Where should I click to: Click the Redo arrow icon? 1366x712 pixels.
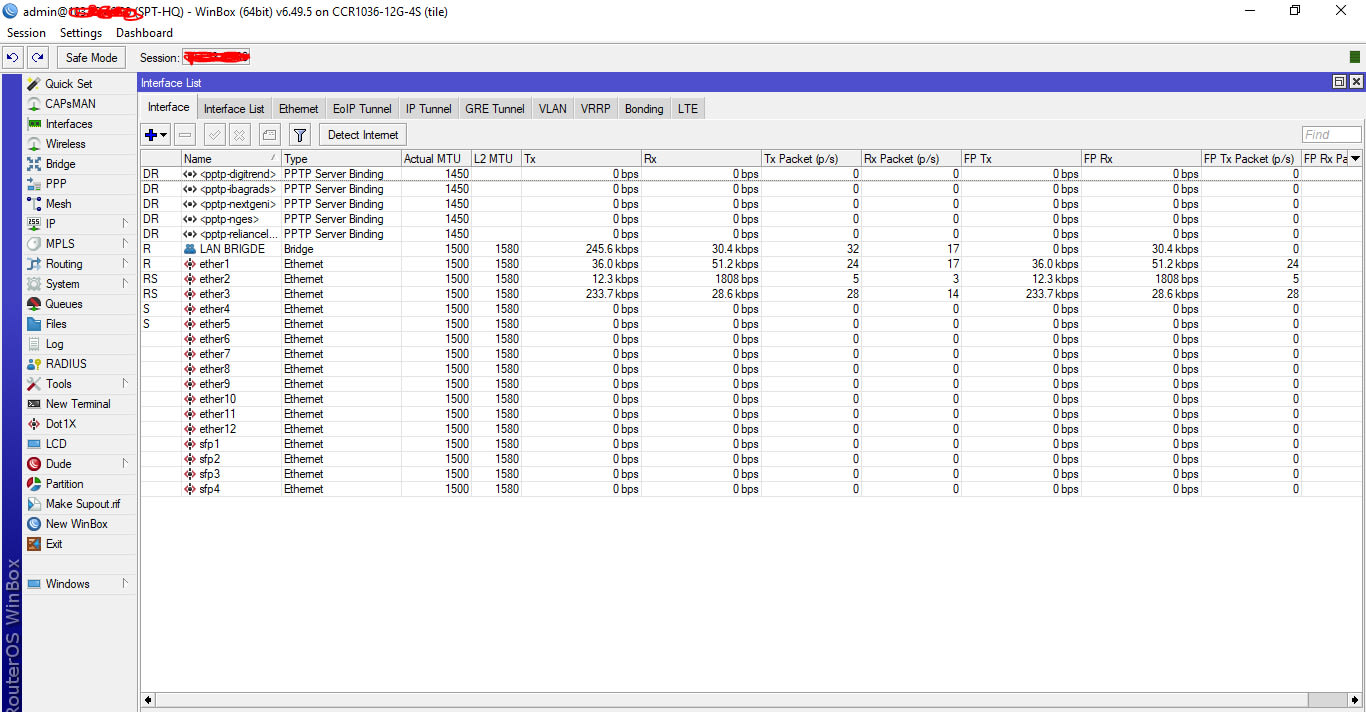pyautogui.click(x=37, y=58)
